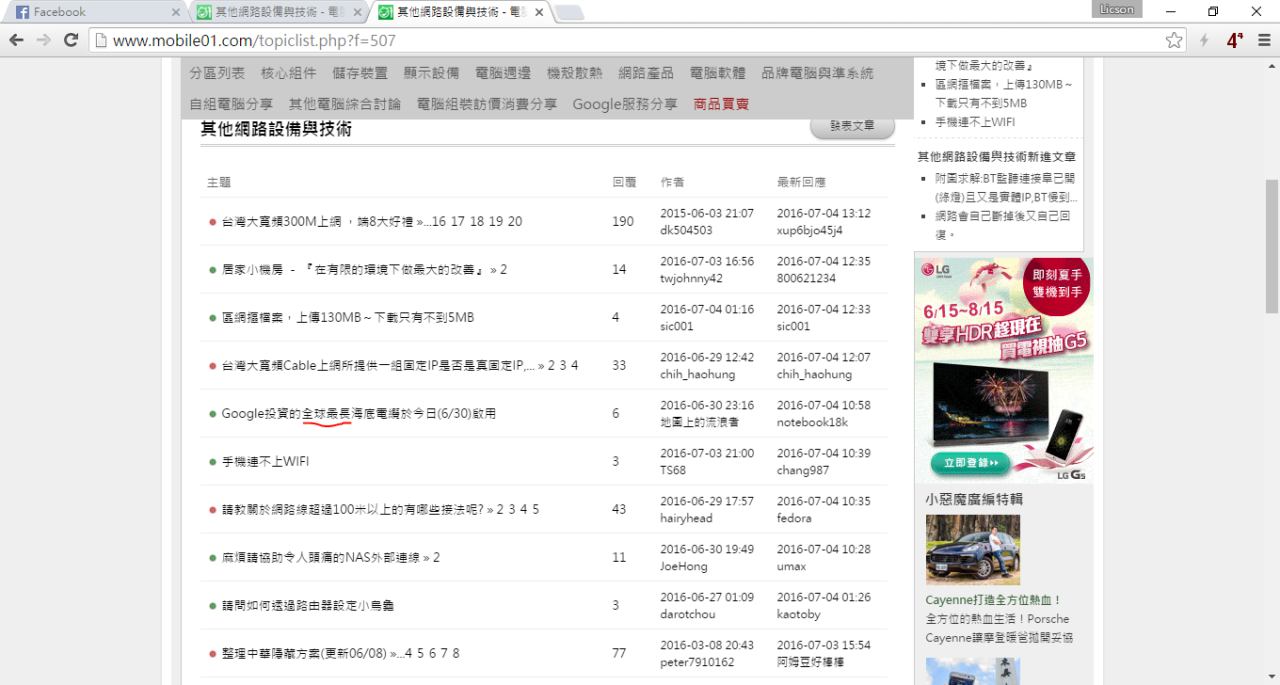Open the Chrome hamburger menu

(x=1264, y=40)
